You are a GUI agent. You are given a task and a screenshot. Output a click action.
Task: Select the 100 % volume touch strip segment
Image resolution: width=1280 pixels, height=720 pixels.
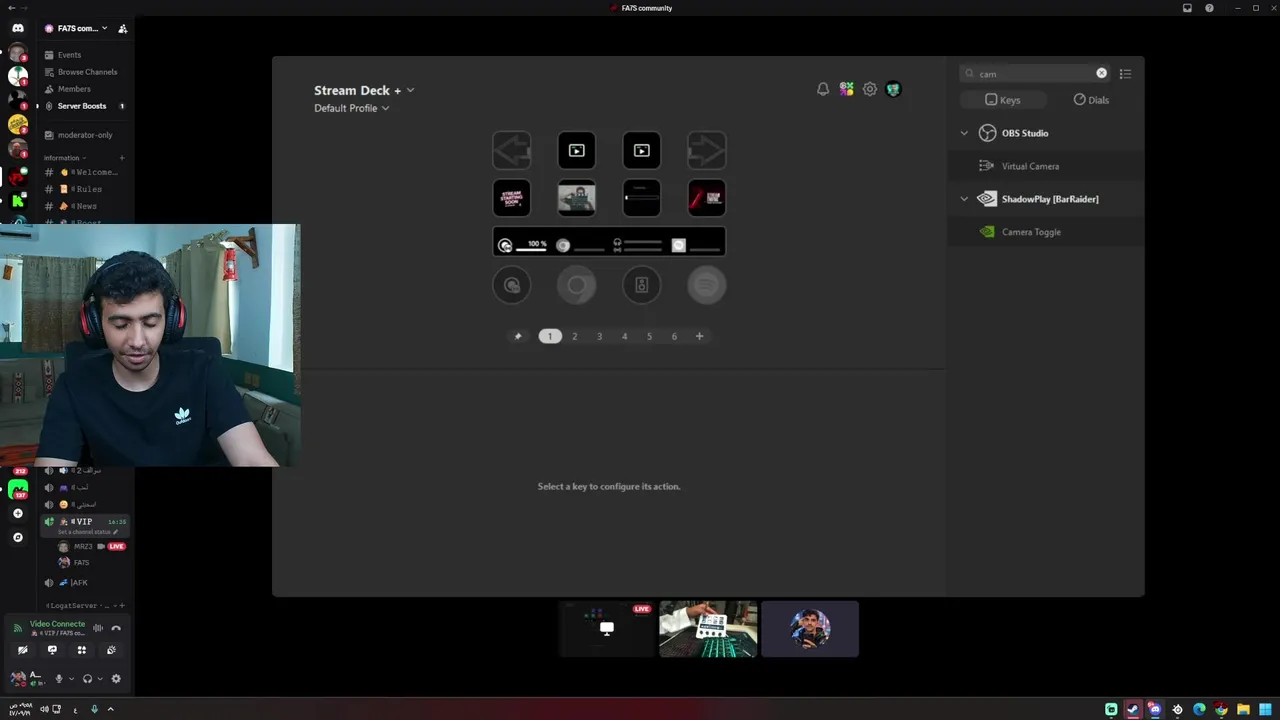[523, 244]
